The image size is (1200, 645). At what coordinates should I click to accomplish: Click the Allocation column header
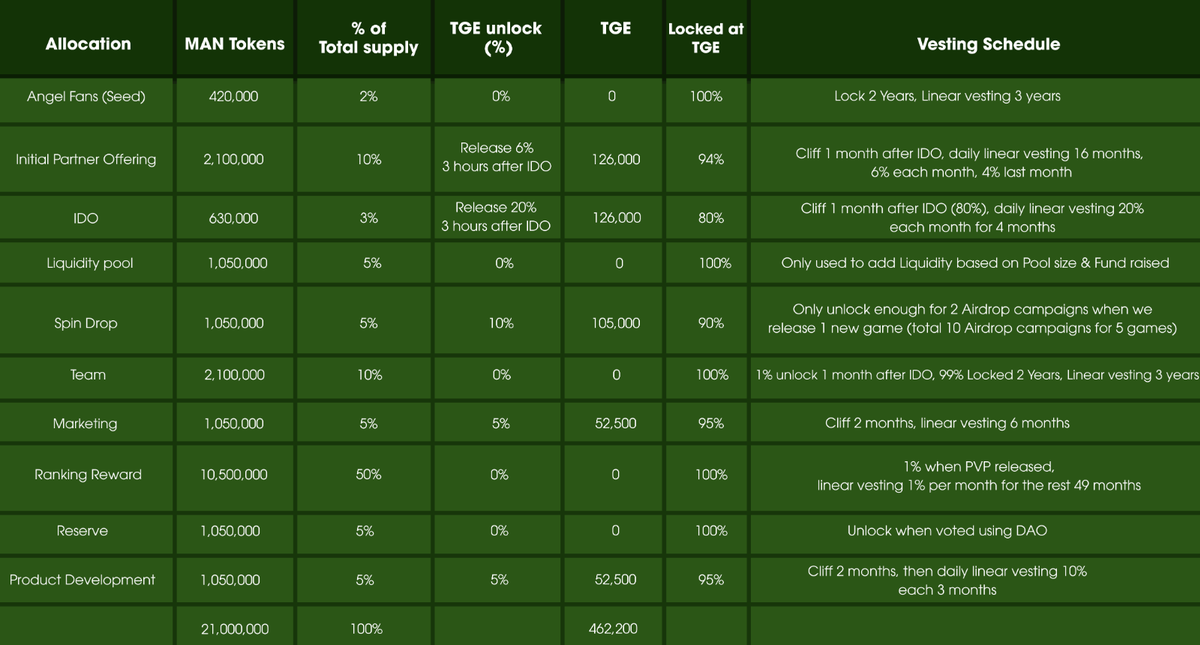[88, 44]
